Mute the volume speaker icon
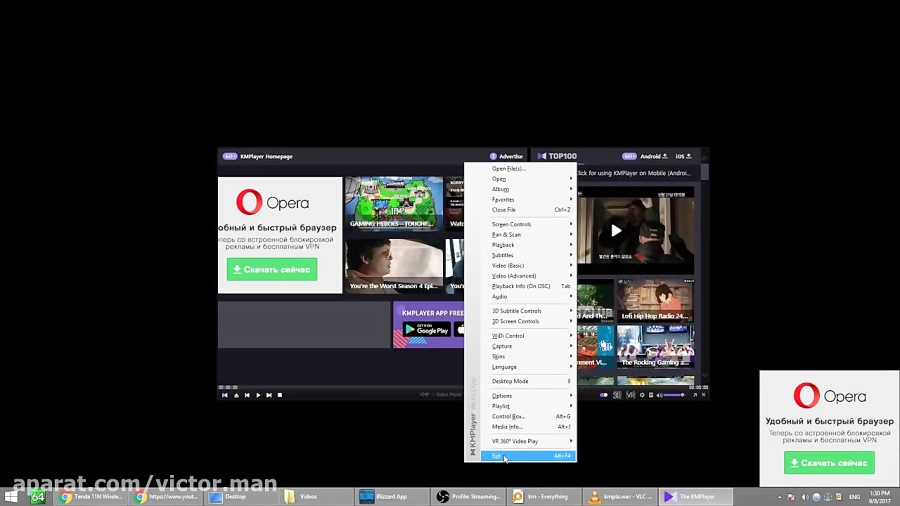The width and height of the screenshot is (900, 506). 660,395
